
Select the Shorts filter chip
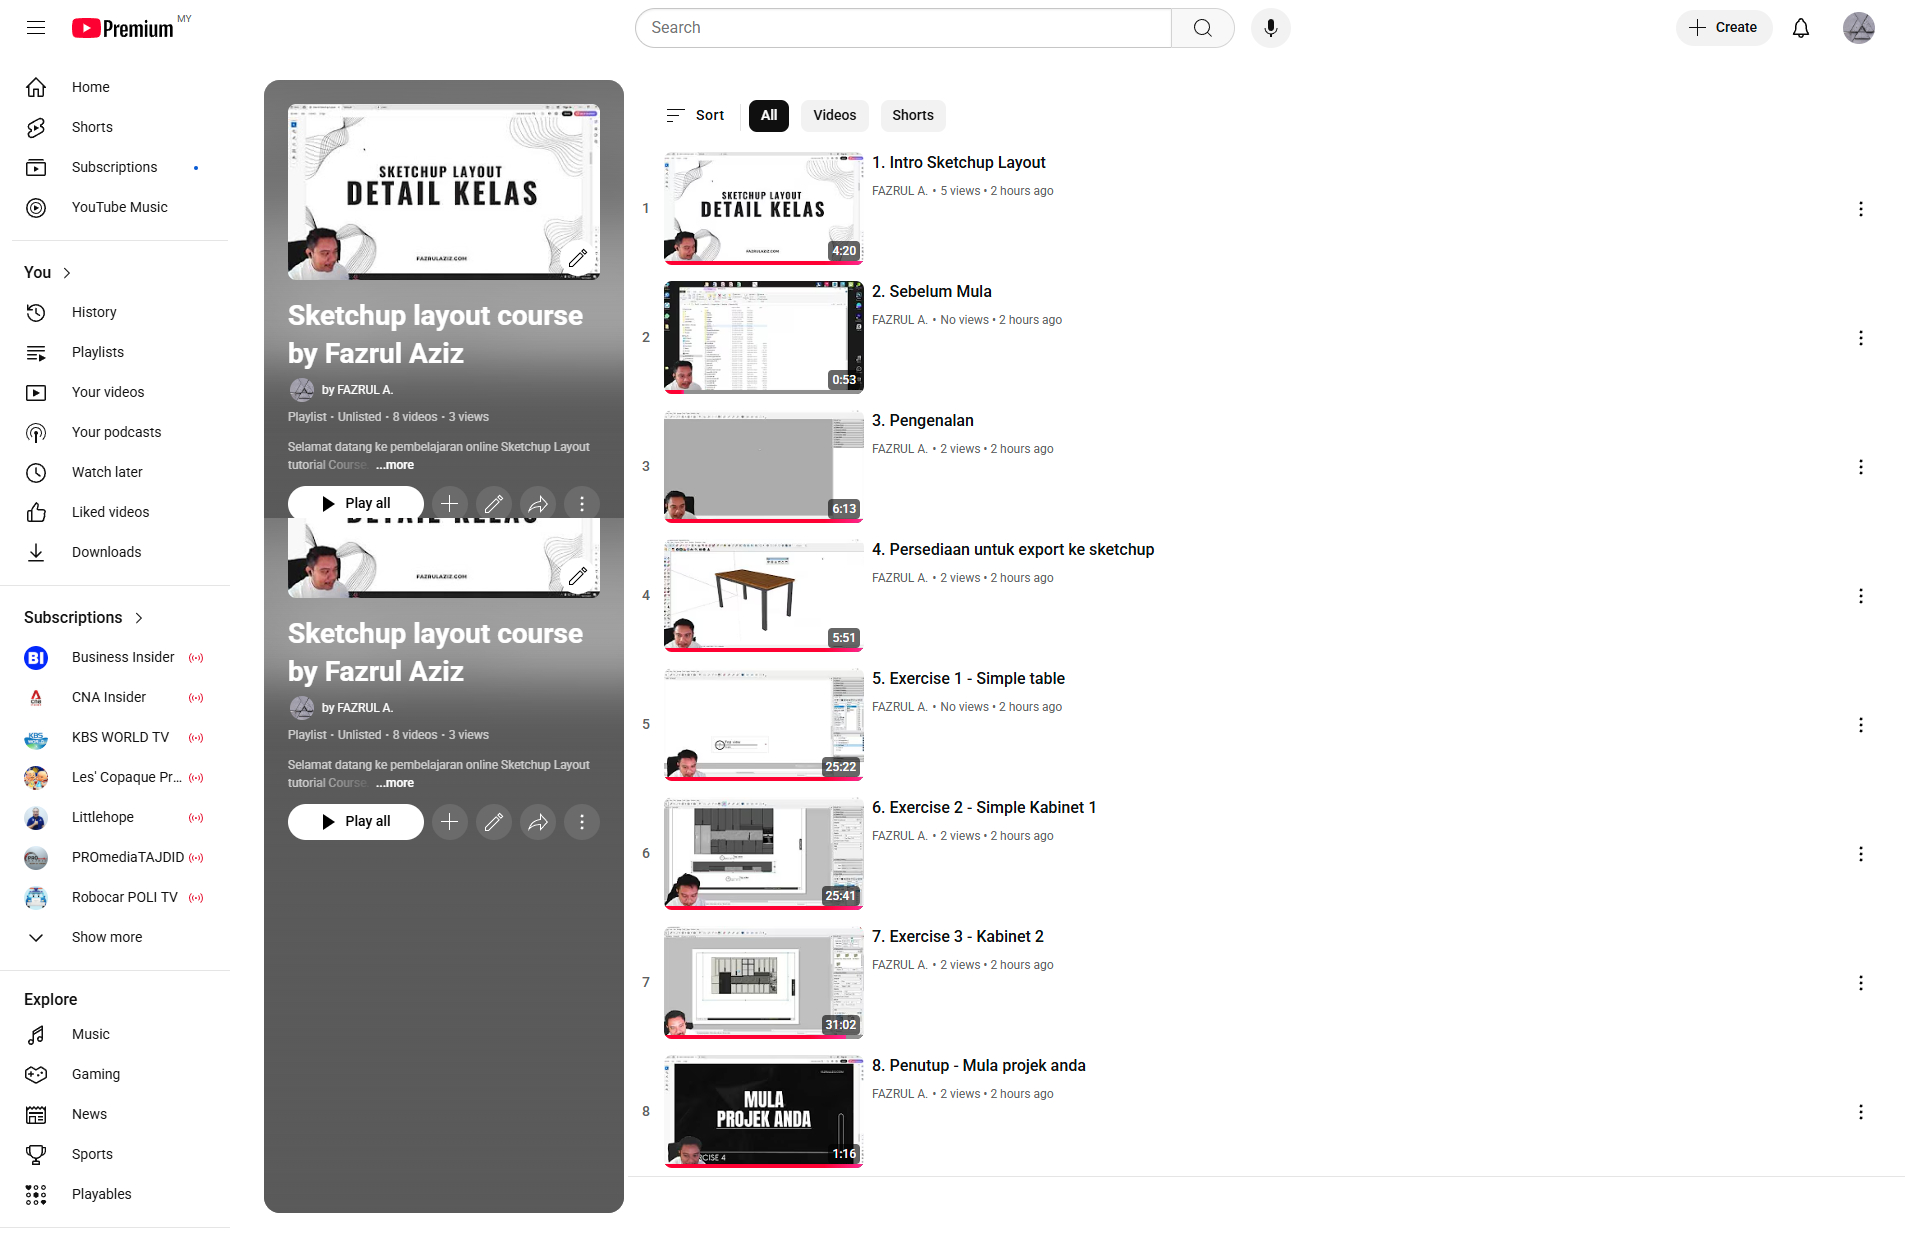tap(912, 115)
